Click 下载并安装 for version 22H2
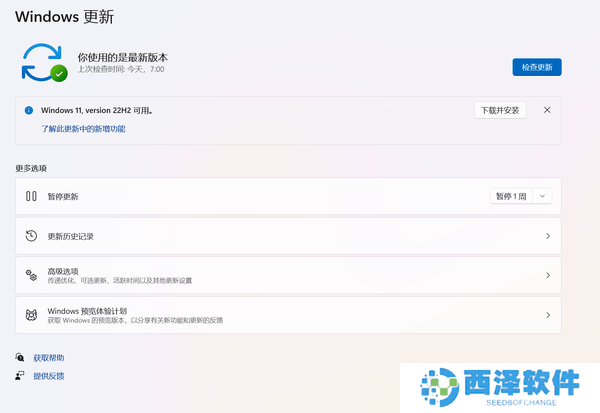600x413 pixels. pyautogui.click(x=500, y=110)
